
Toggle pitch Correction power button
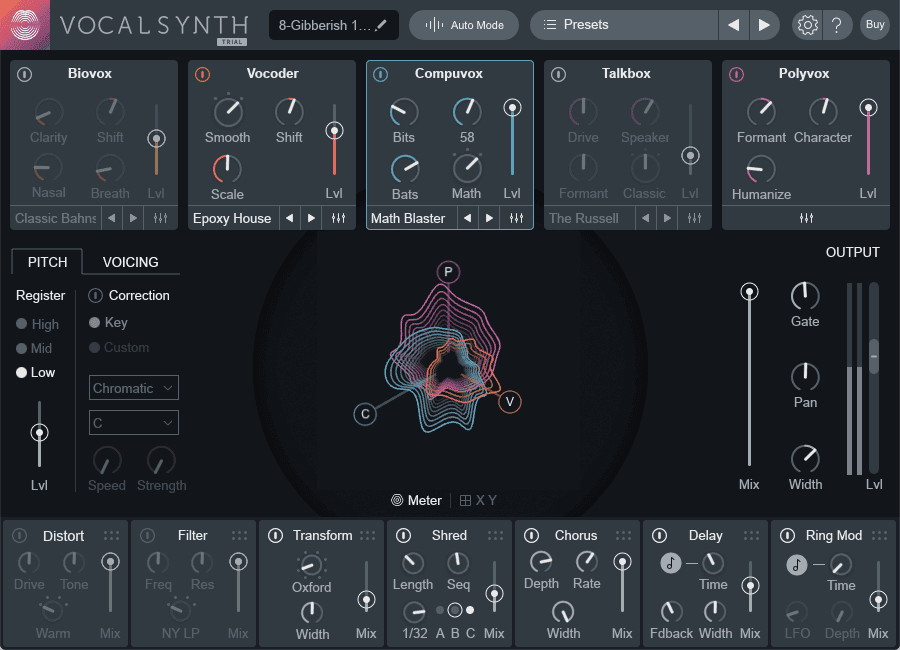pyautogui.click(x=95, y=295)
